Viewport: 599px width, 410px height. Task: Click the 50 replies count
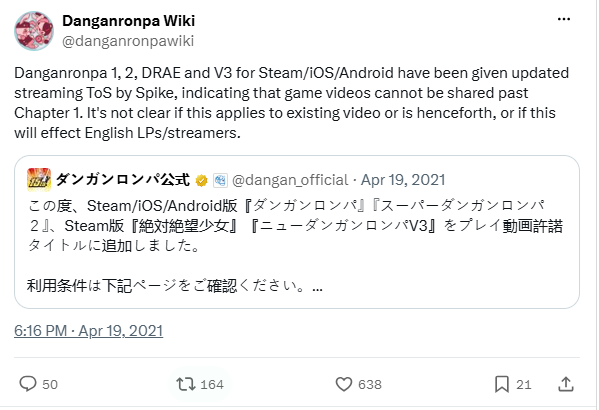[x=50, y=384]
